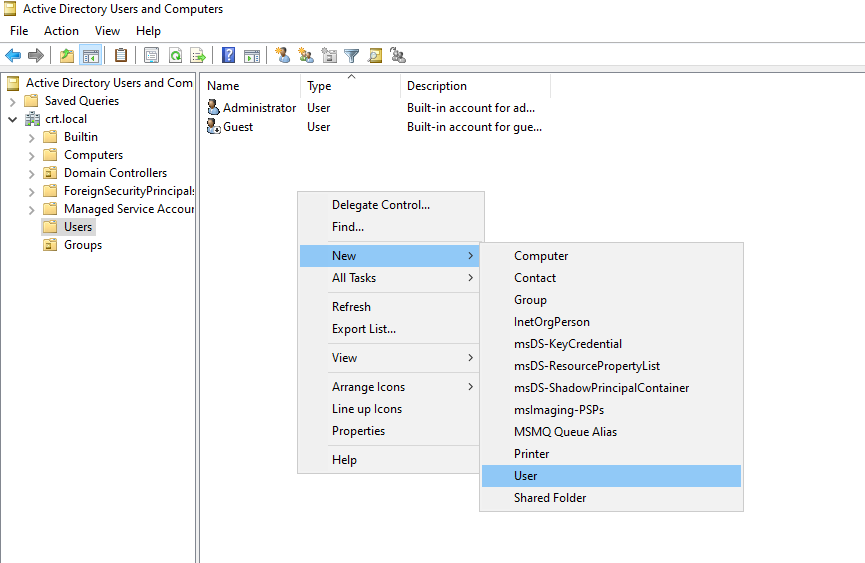
Task: Click Refresh in context menu
Action: pyautogui.click(x=389, y=307)
